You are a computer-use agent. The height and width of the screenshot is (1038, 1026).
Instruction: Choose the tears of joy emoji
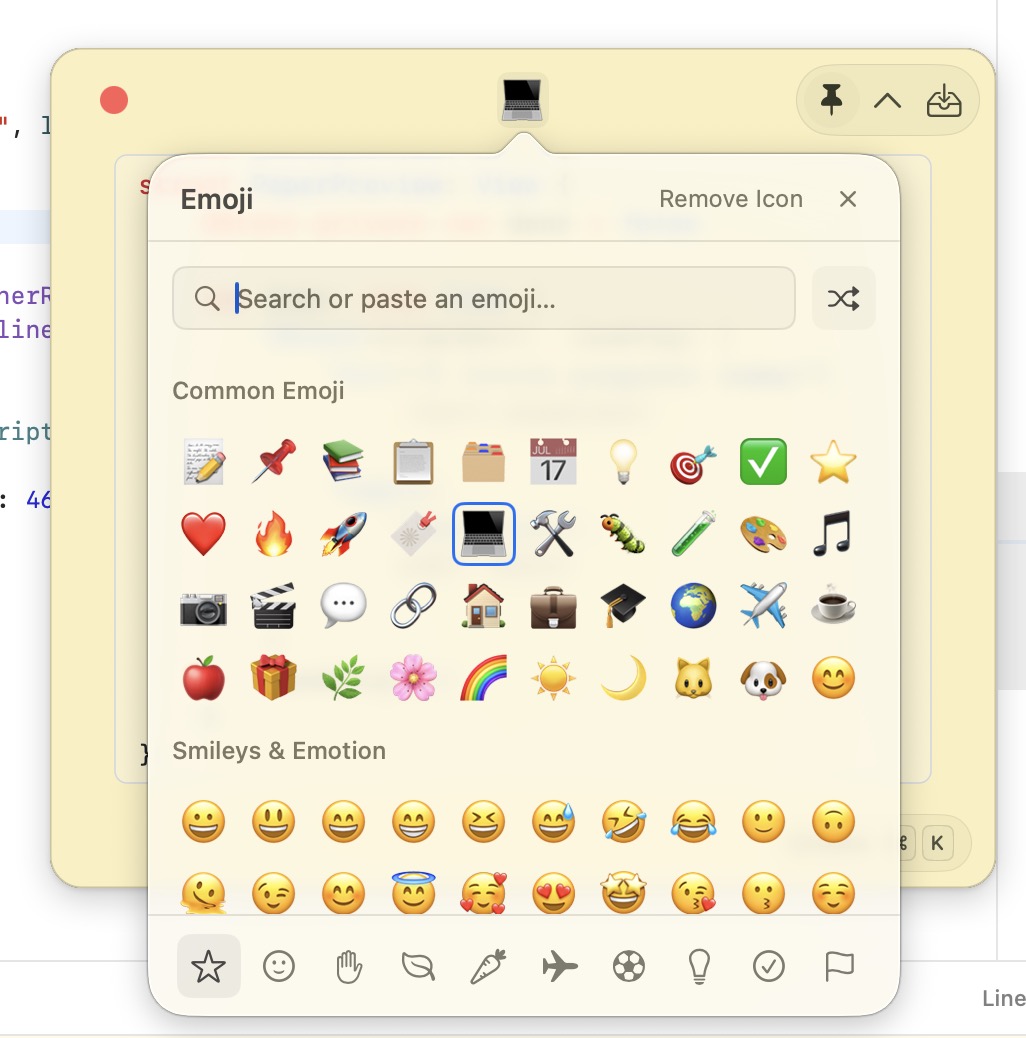[x=693, y=822]
